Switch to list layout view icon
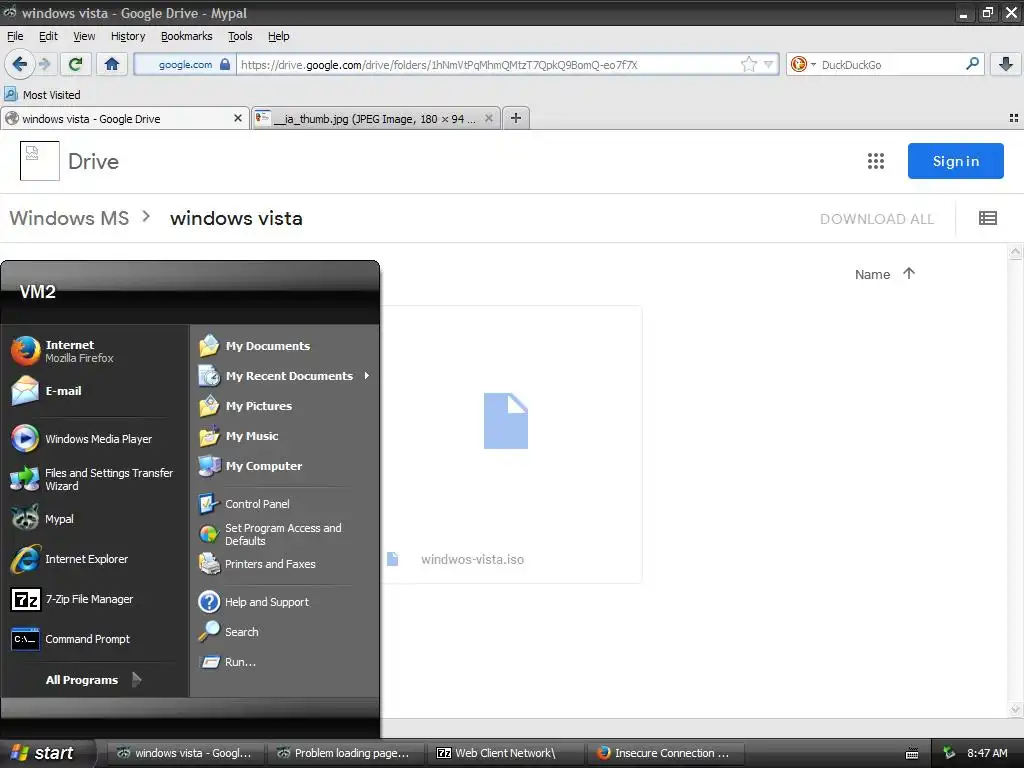Screen dimensions: 1024x768 (987, 218)
